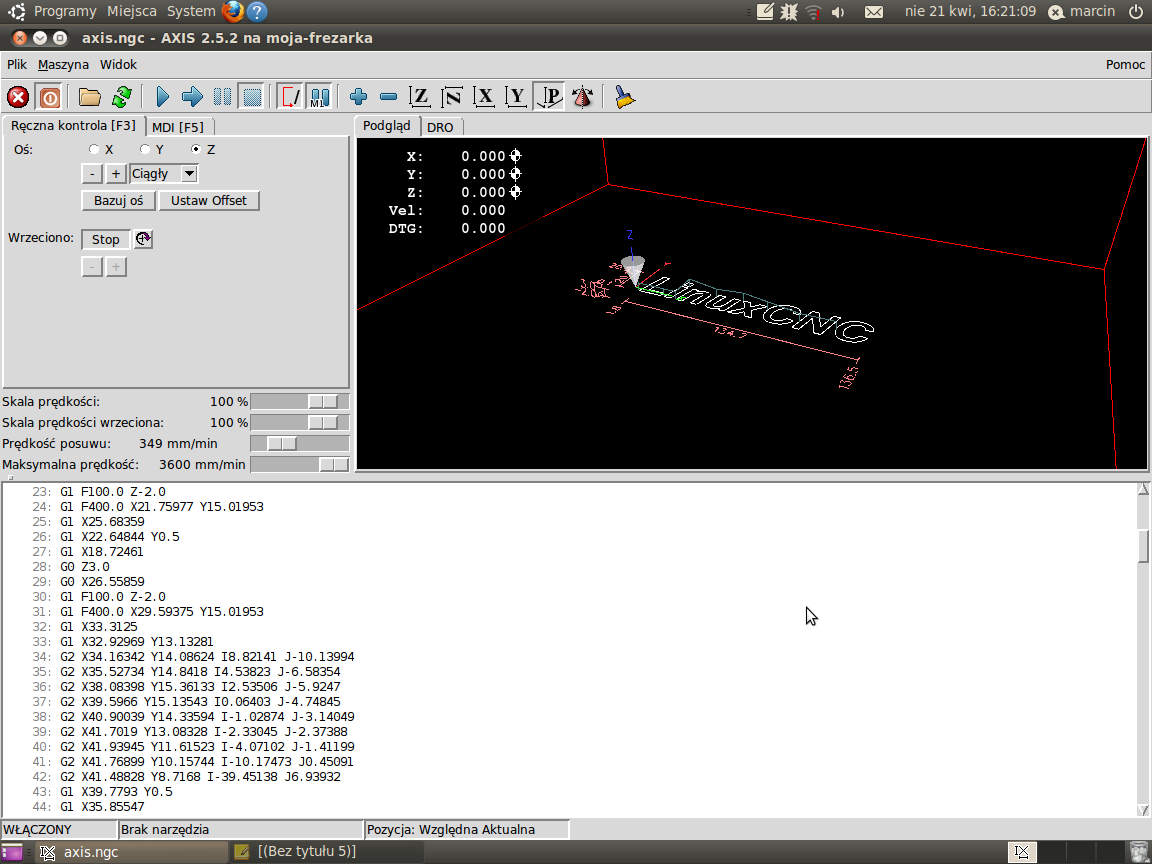
Task: Open the Pomoc menu
Action: (x=1125, y=65)
